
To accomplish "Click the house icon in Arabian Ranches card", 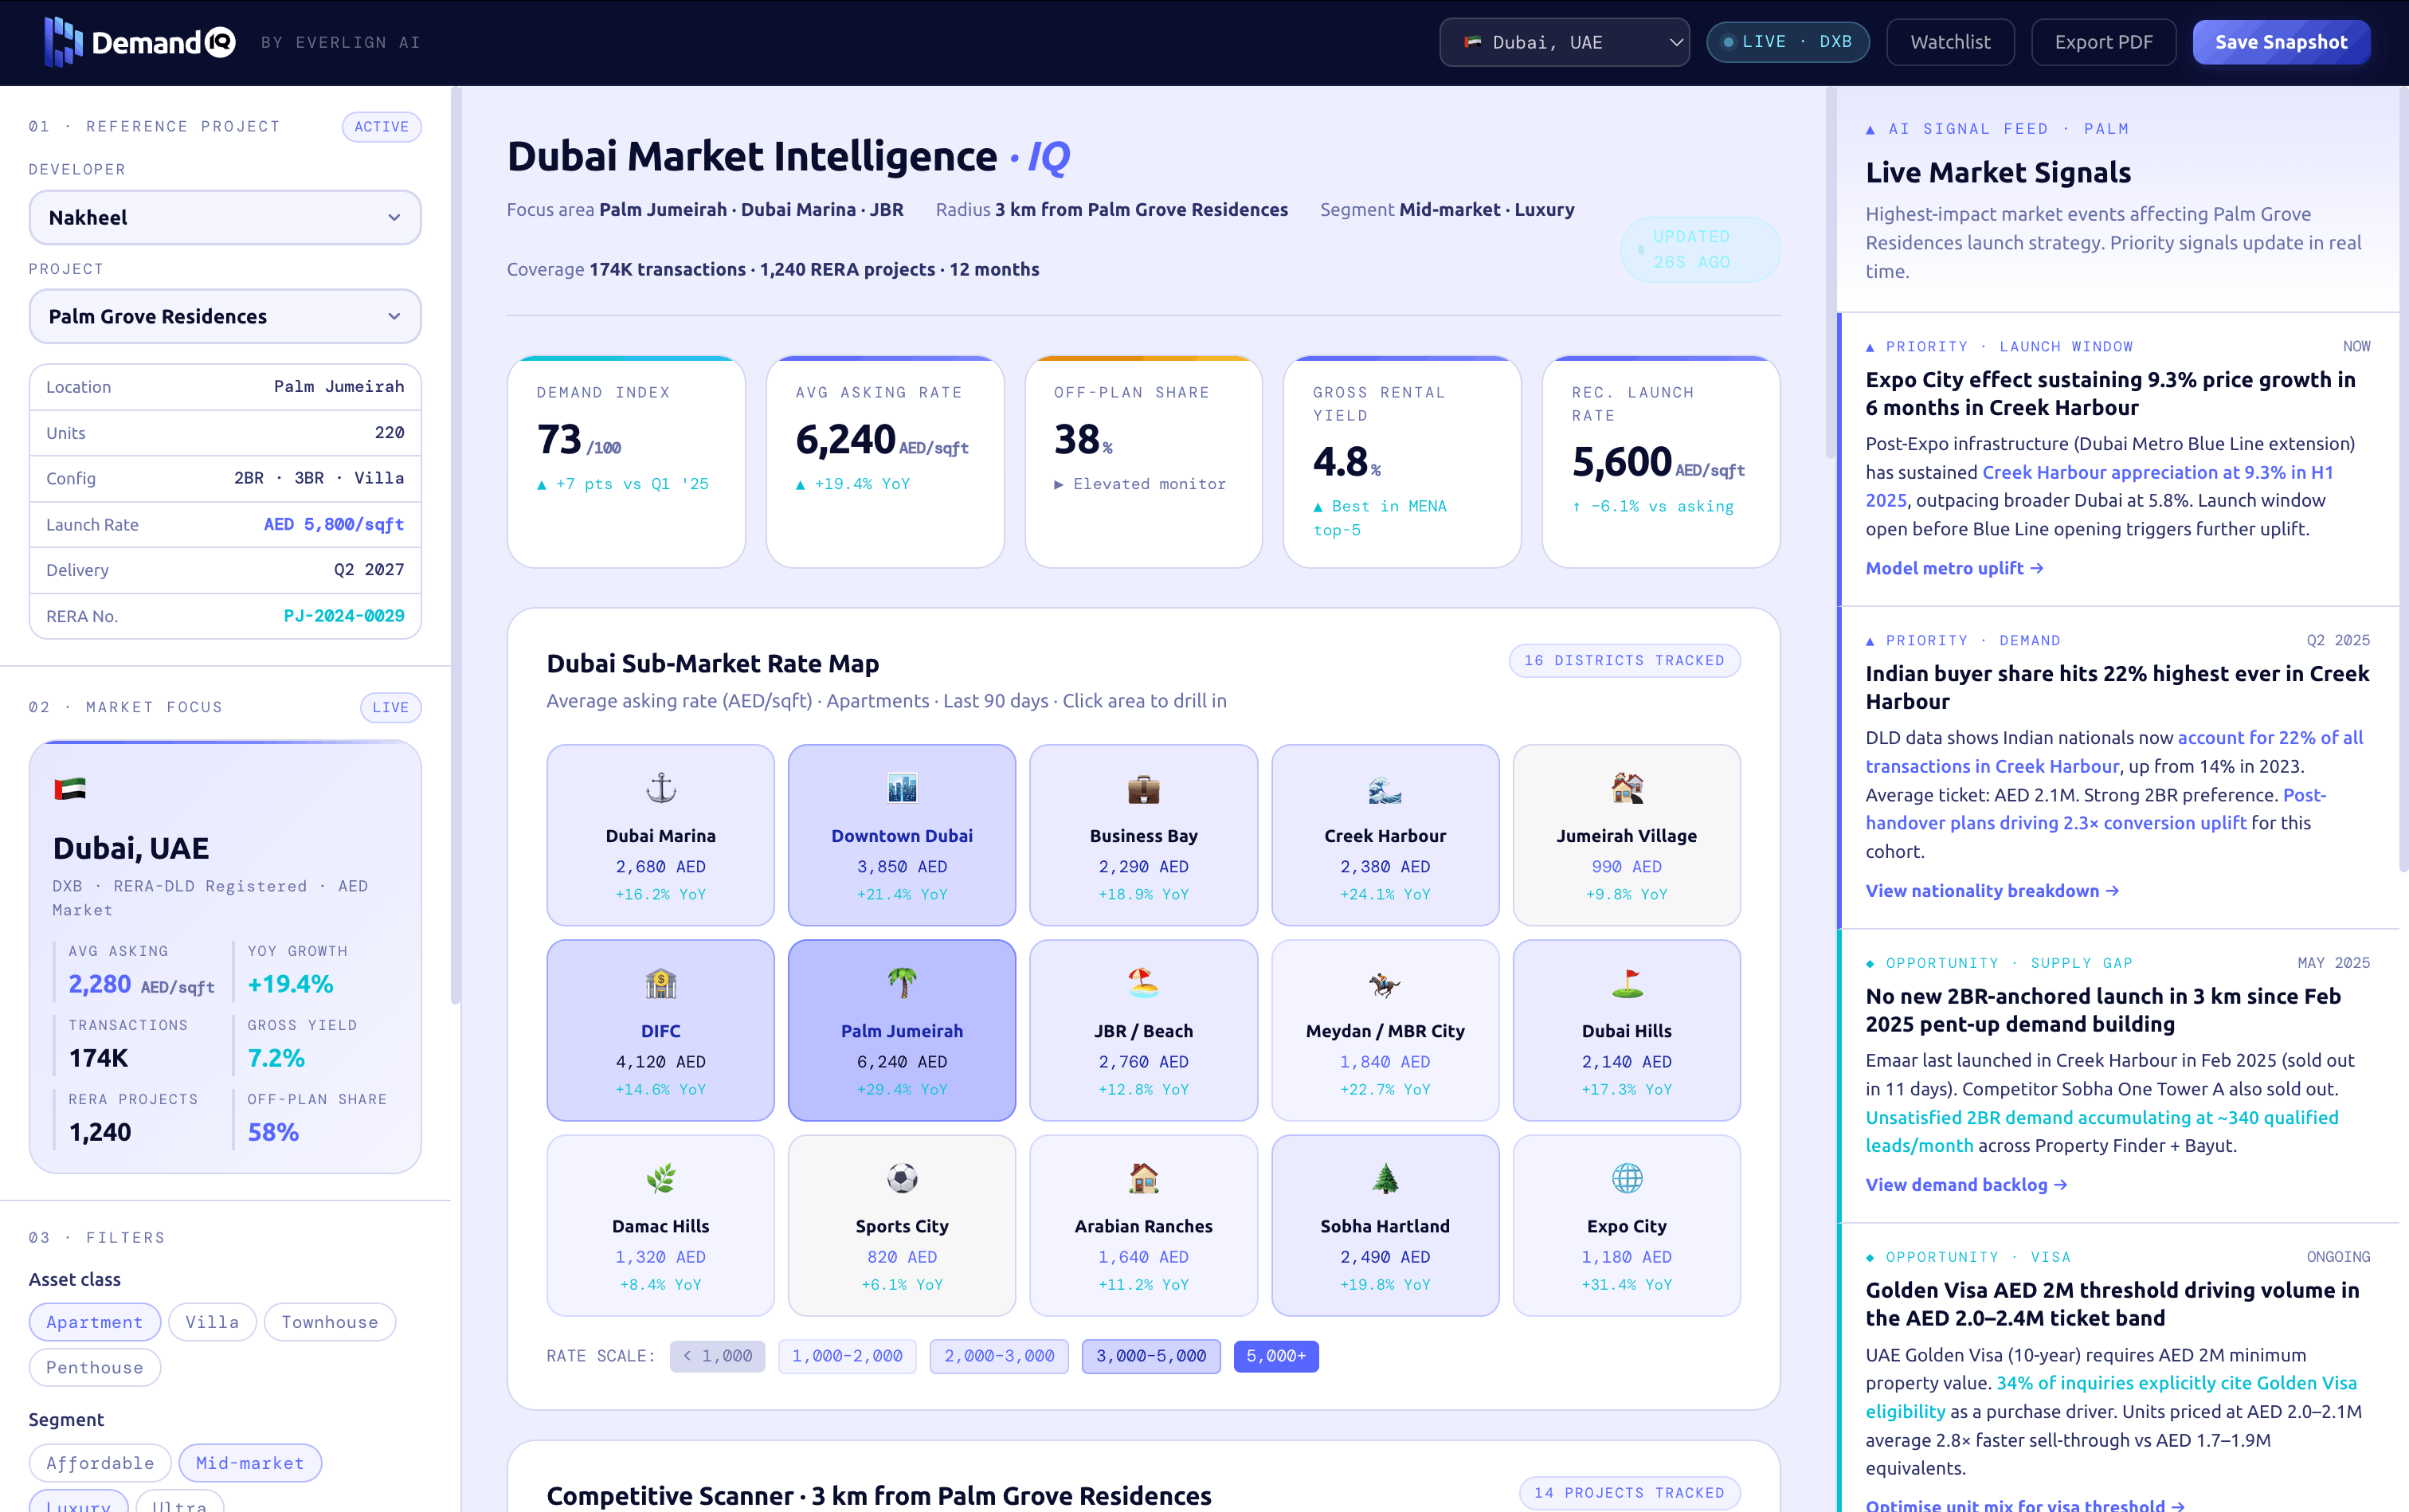I will (x=1143, y=1179).
